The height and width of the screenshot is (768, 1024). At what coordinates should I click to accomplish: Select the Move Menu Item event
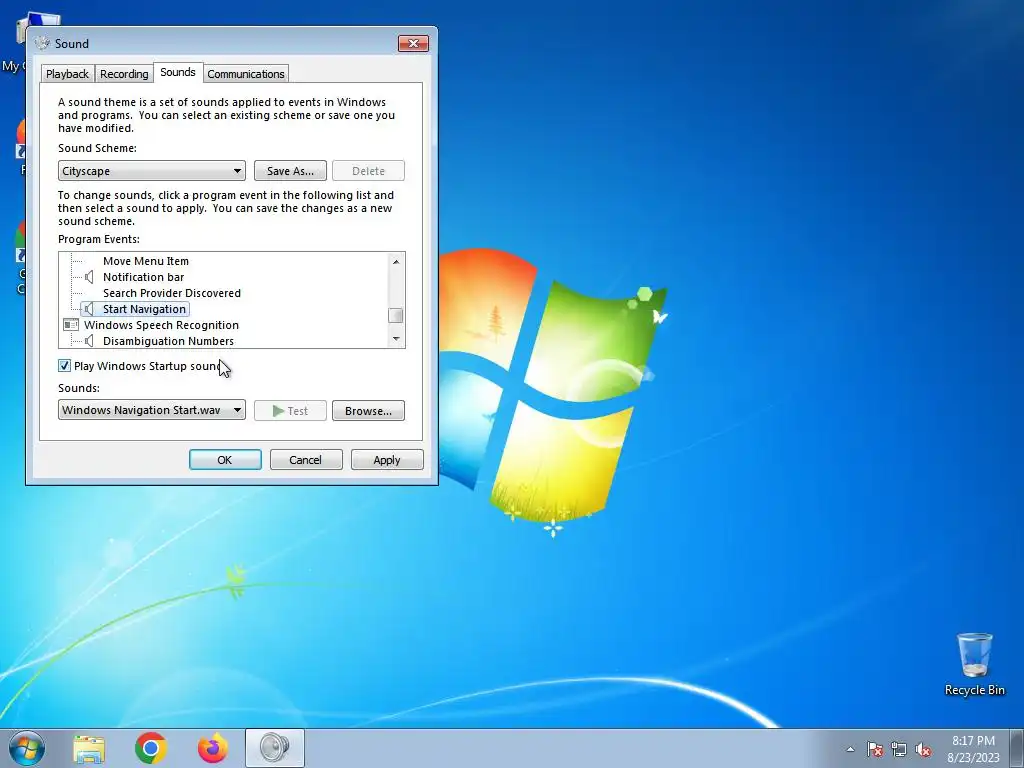coord(146,261)
